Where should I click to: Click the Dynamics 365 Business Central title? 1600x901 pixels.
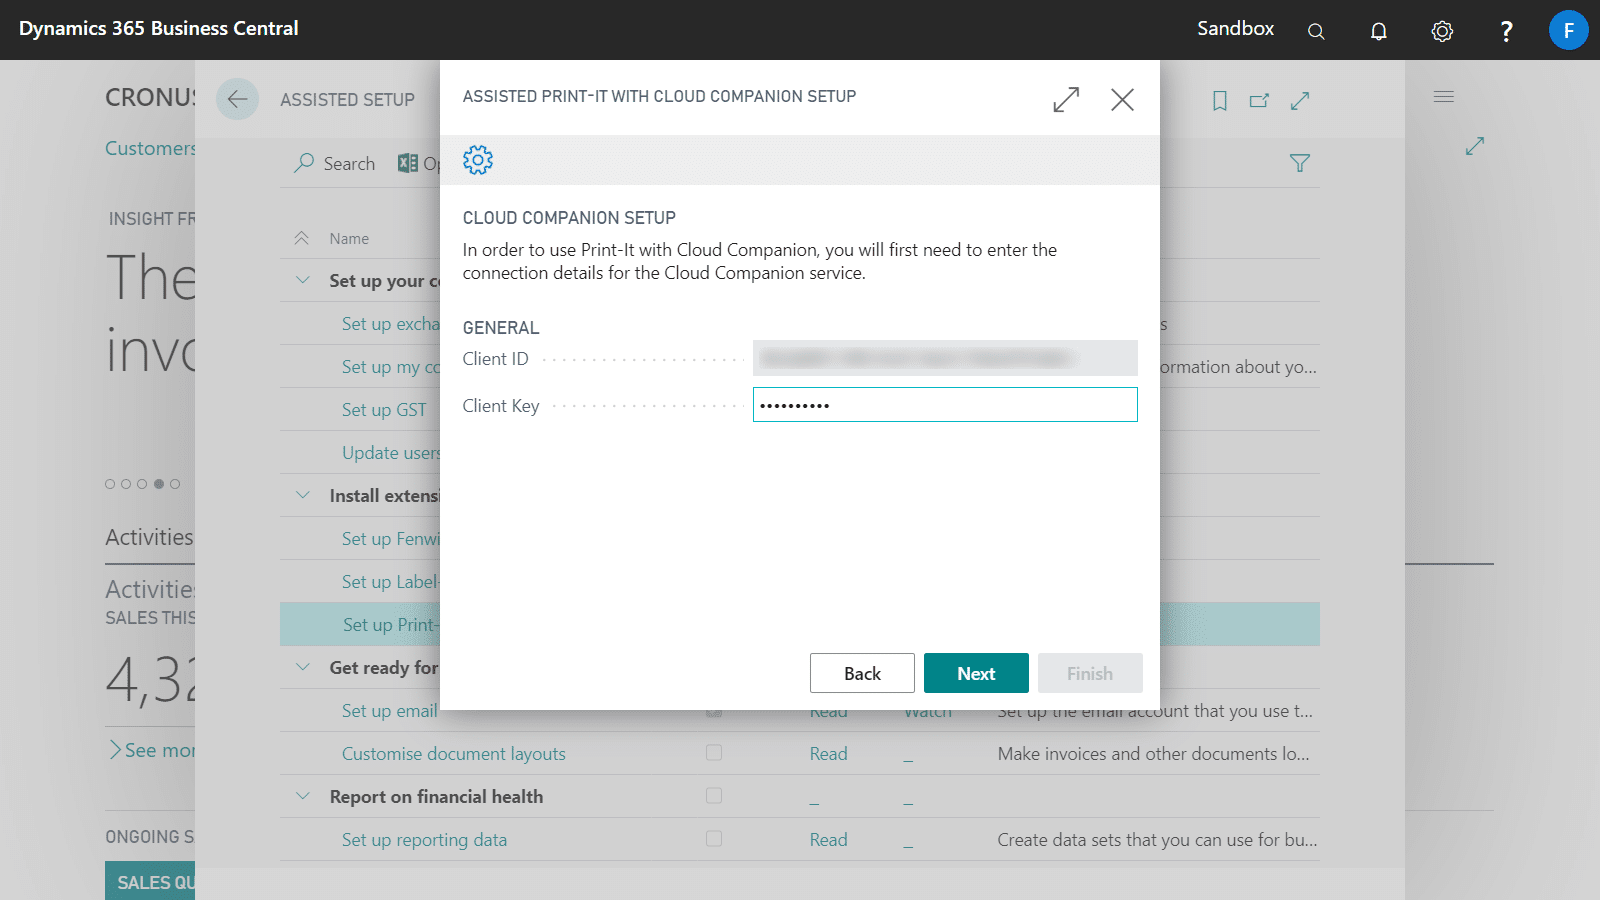158,29
